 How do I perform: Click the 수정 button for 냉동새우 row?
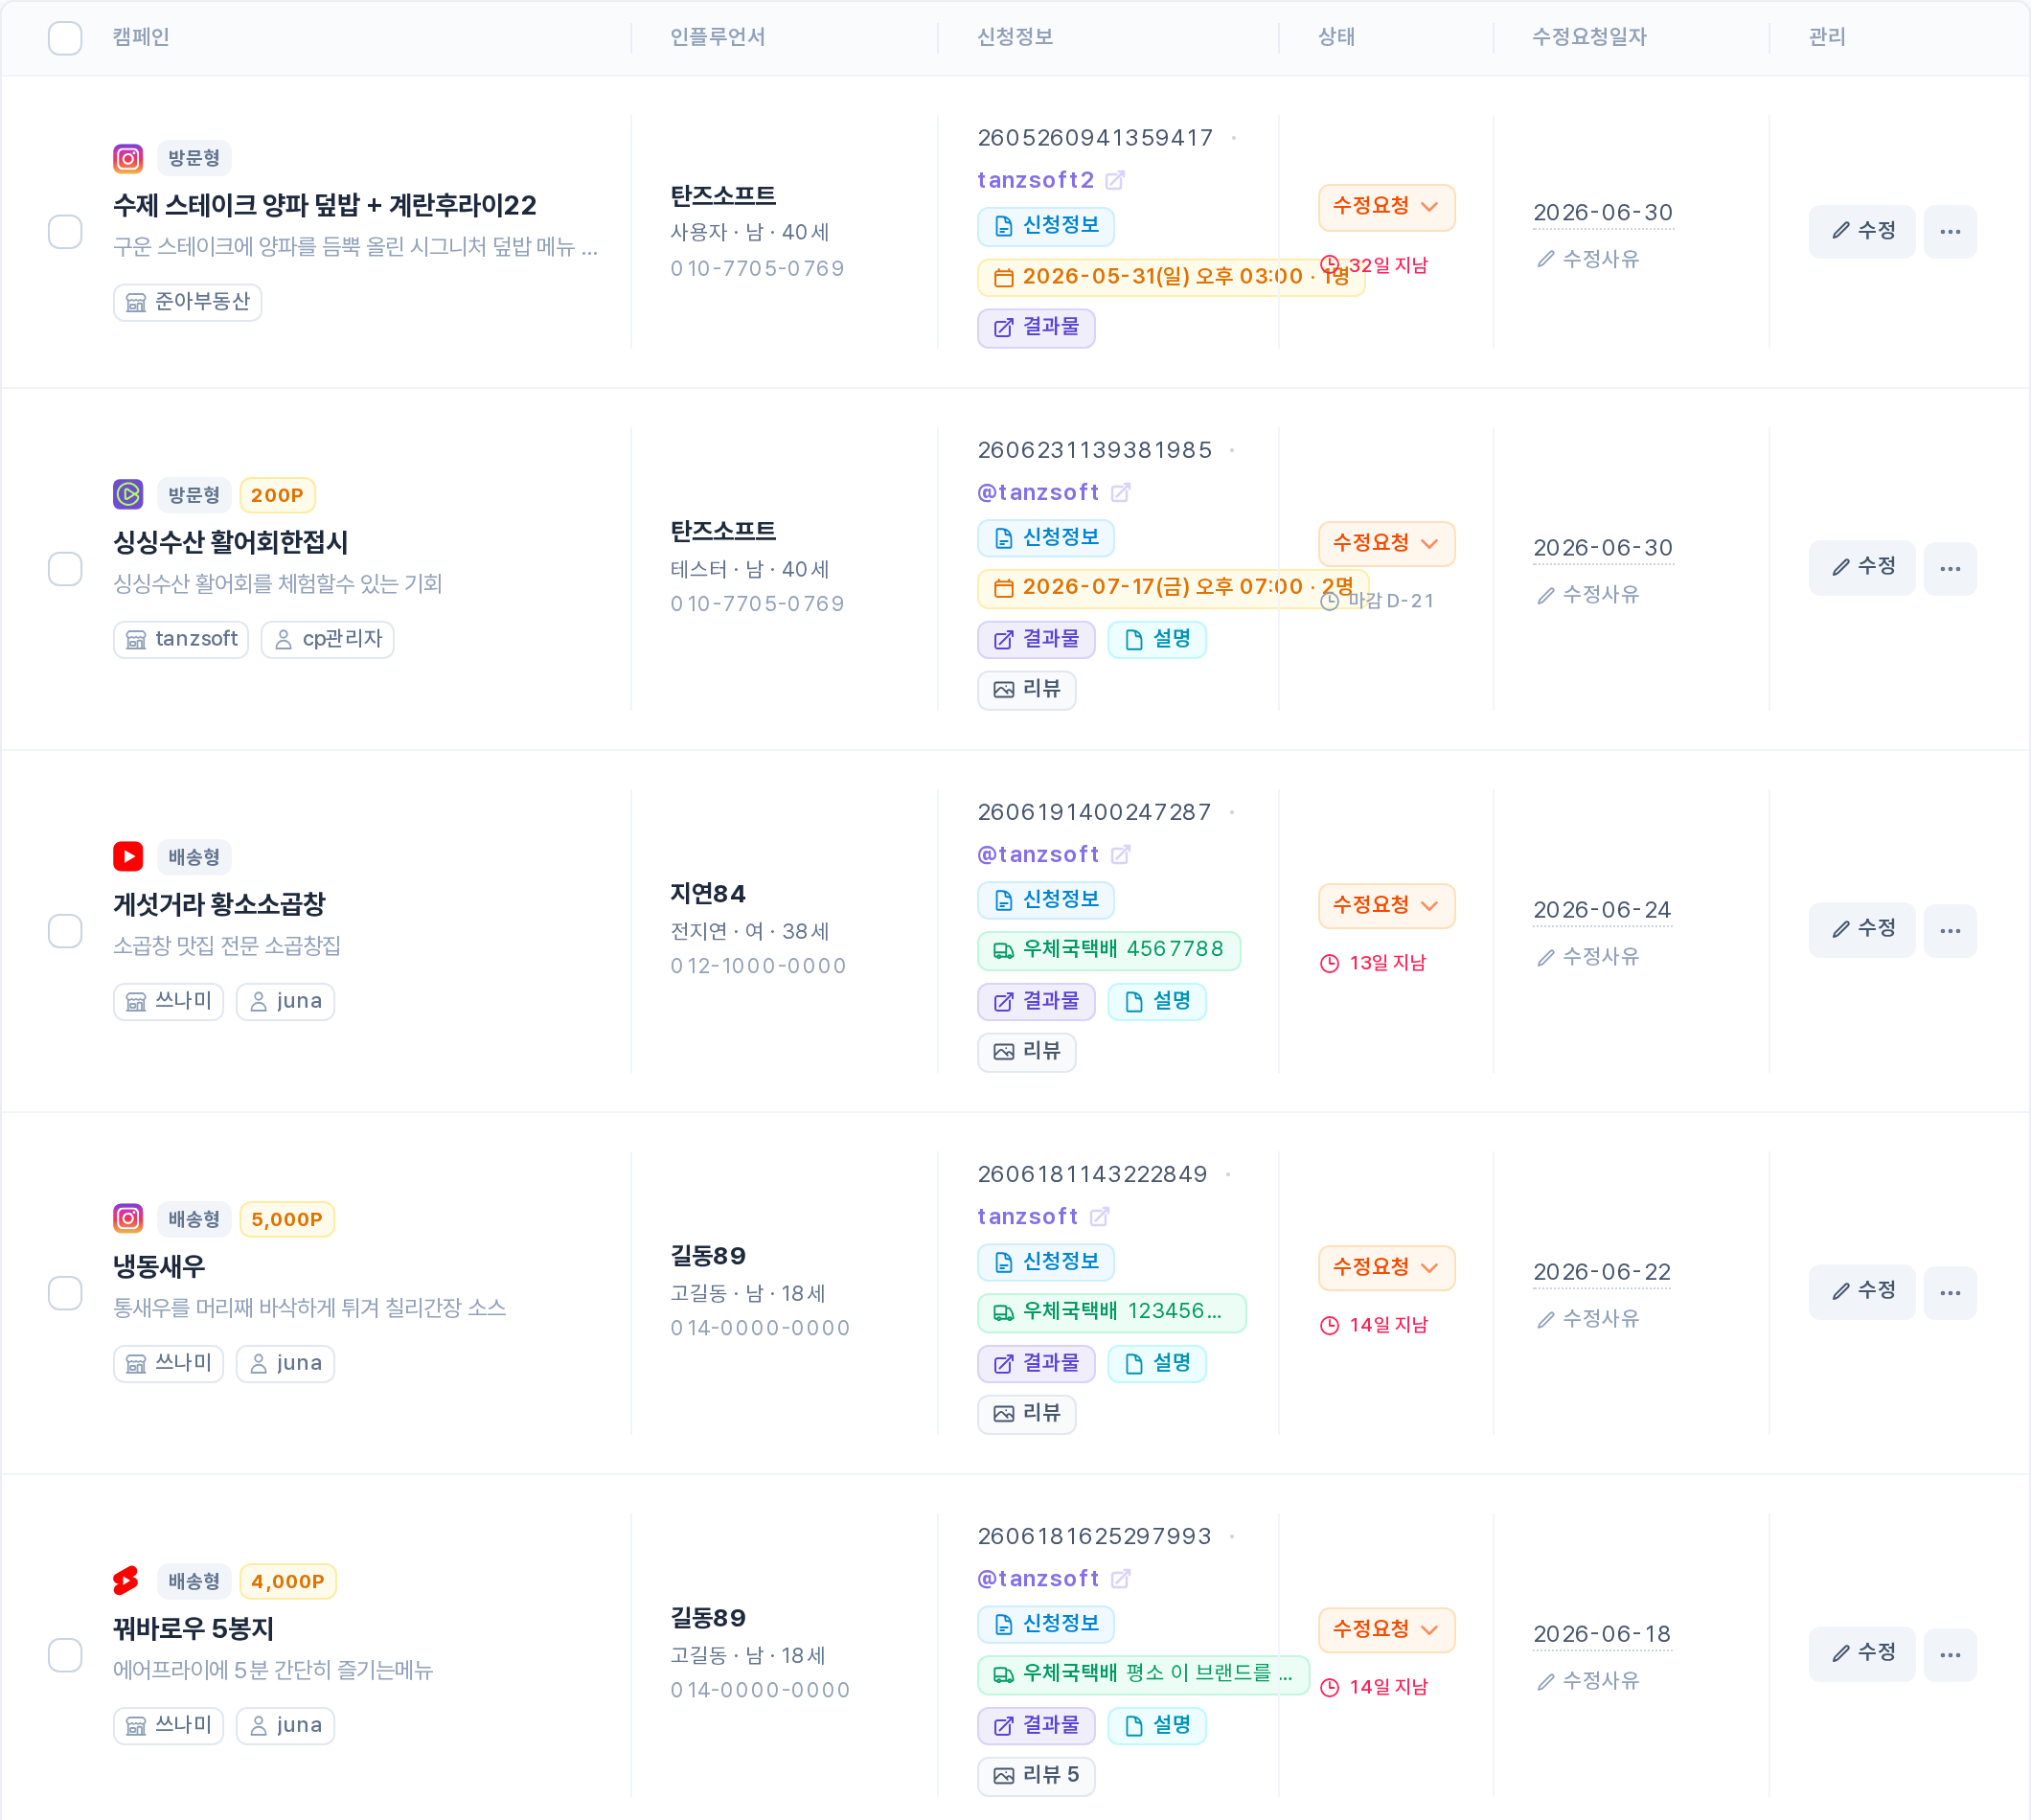tap(1861, 1292)
